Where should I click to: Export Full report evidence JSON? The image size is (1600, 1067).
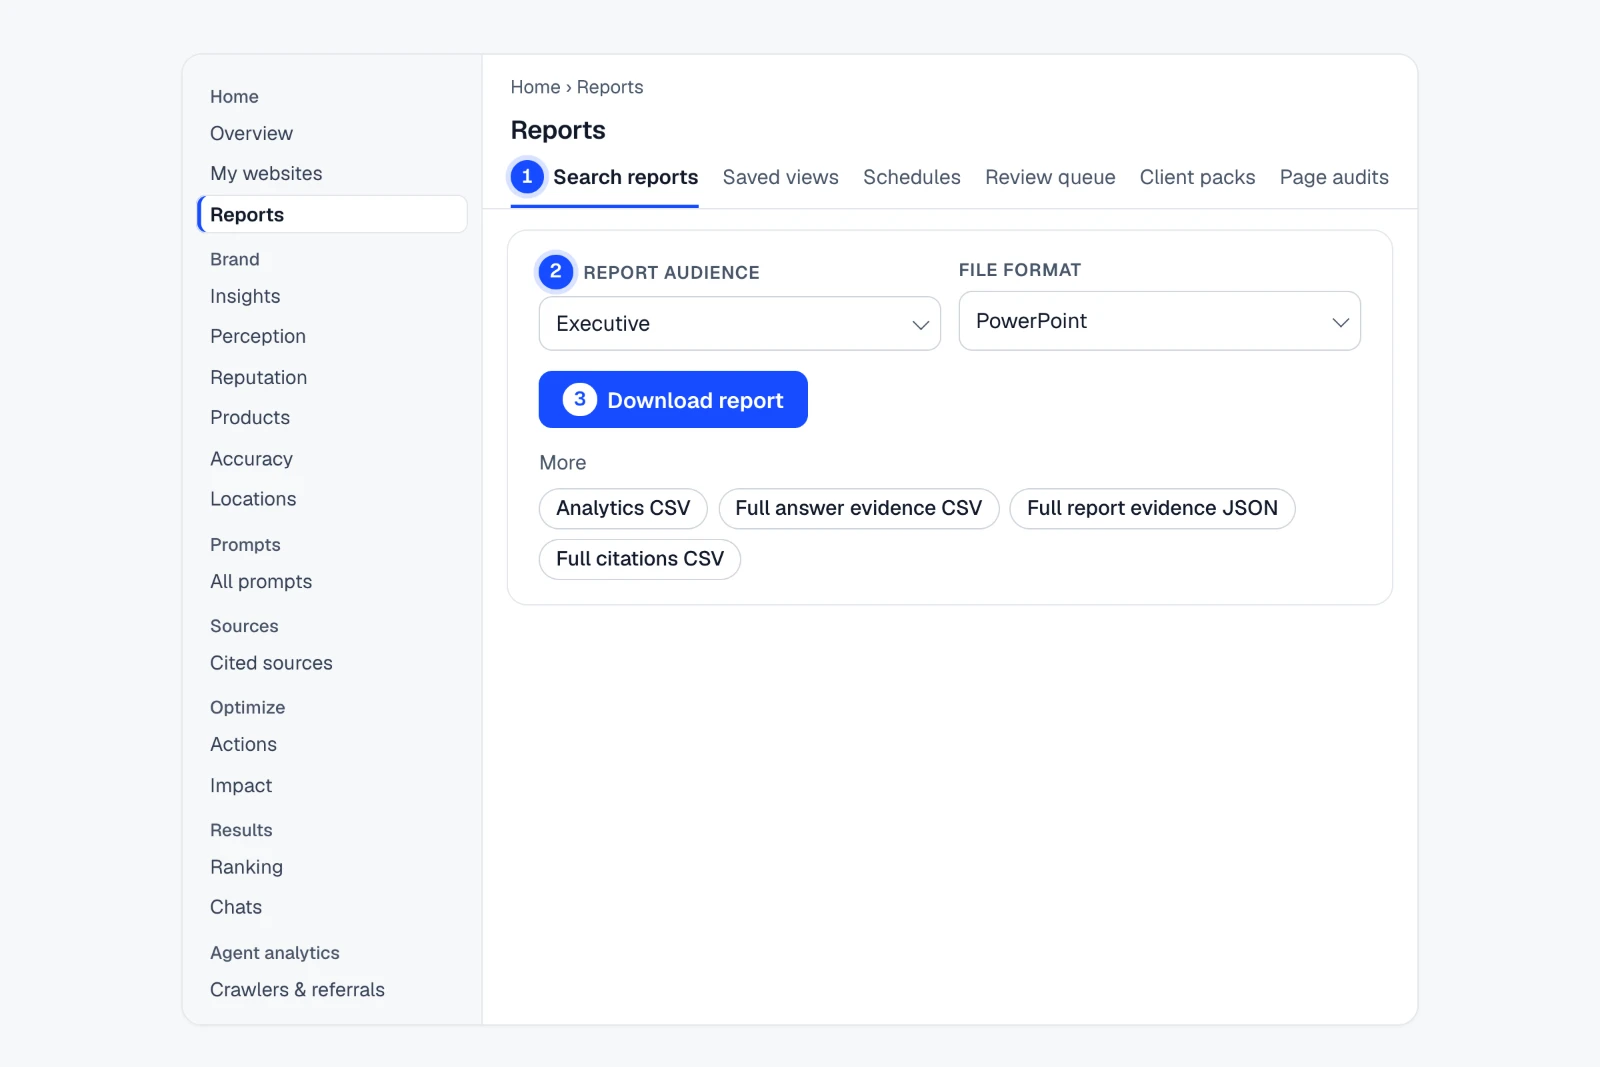tap(1152, 508)
